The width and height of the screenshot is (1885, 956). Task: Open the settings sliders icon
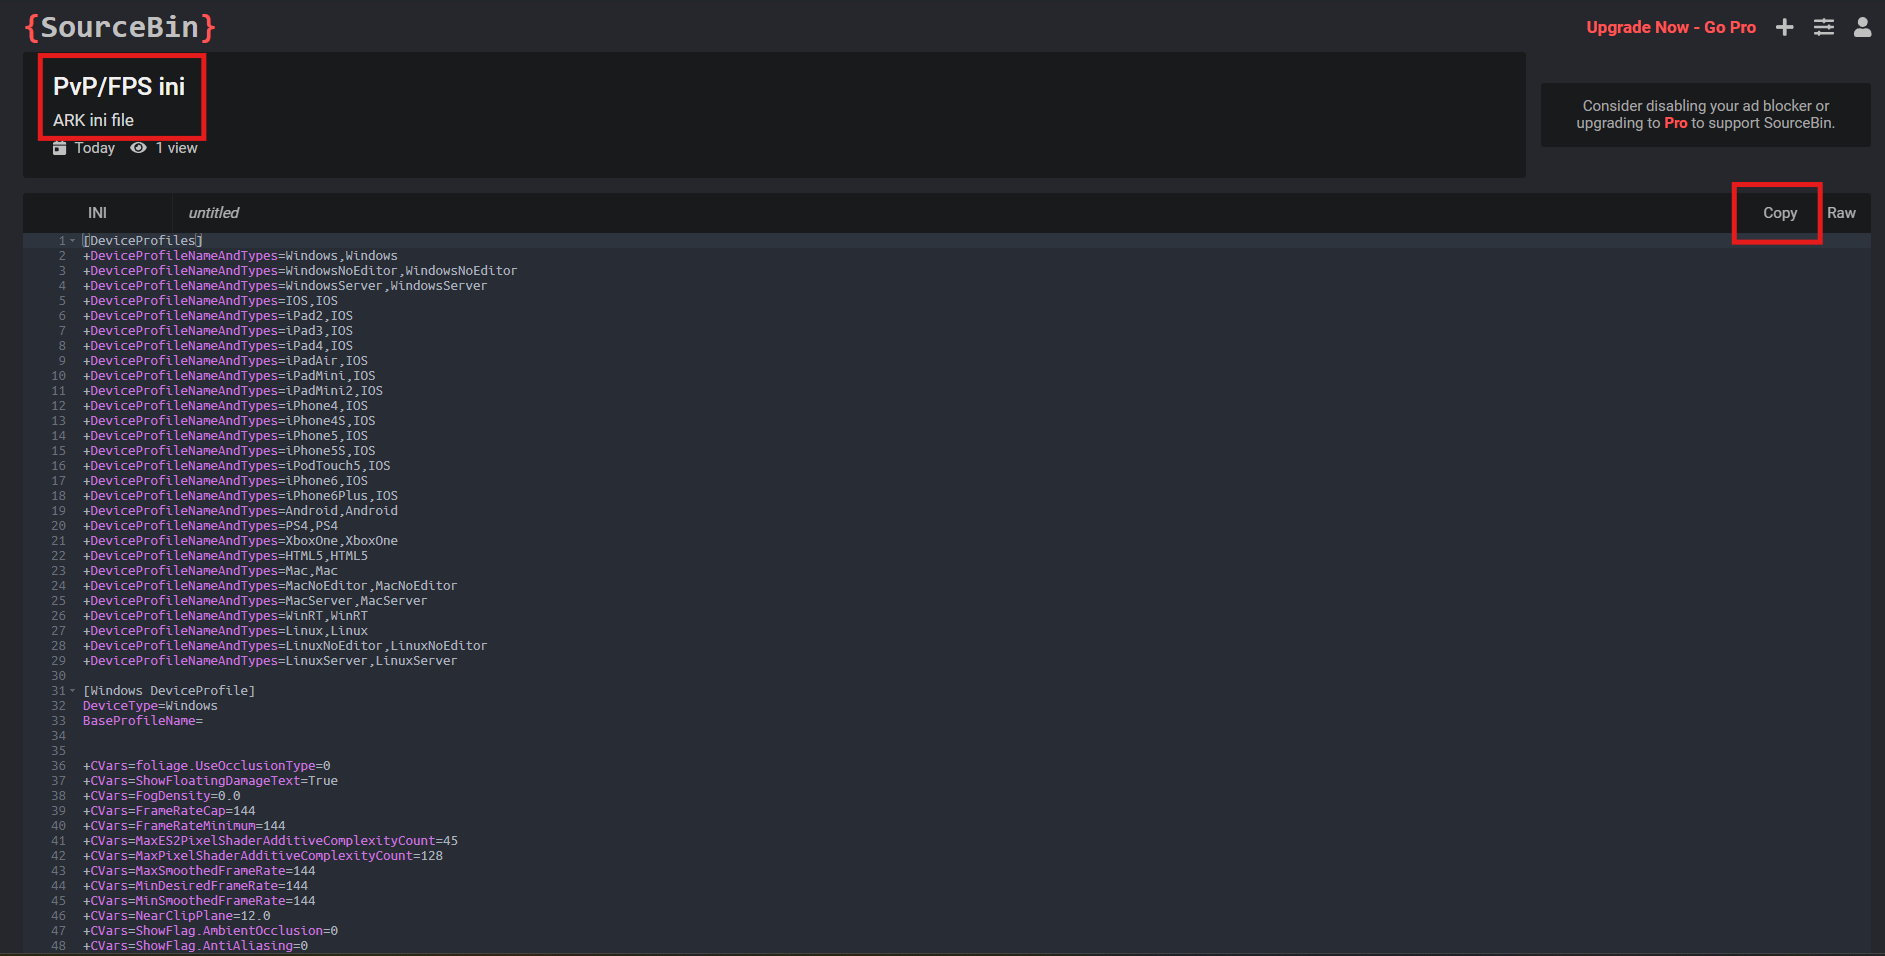[1824, 27]
